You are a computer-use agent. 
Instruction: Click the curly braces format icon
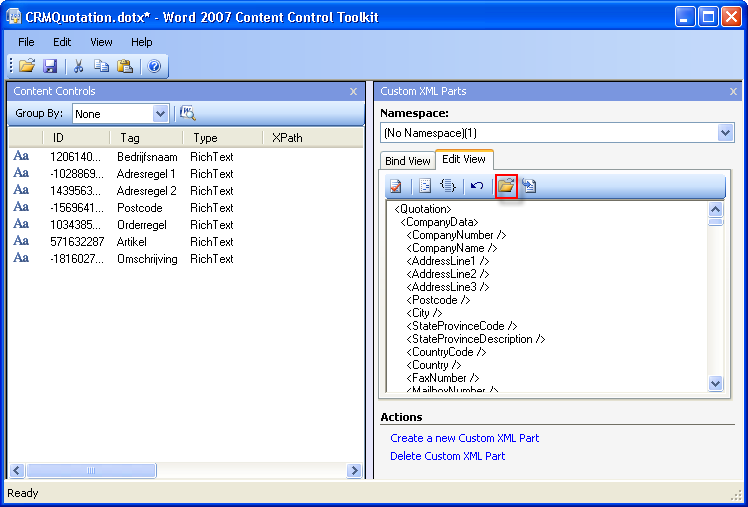[448, 186]
